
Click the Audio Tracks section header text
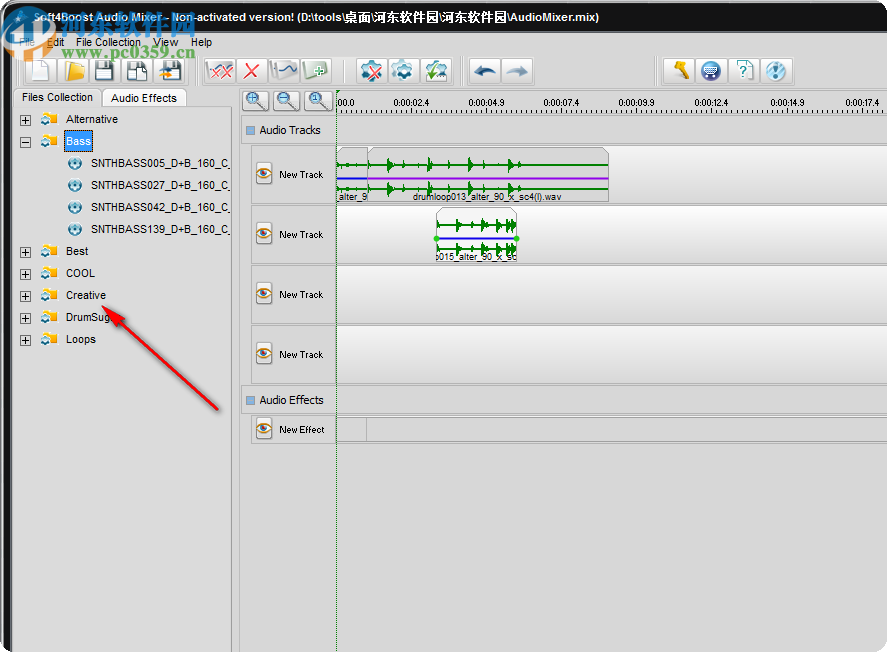pyautogui.click(x=290, y=130)
